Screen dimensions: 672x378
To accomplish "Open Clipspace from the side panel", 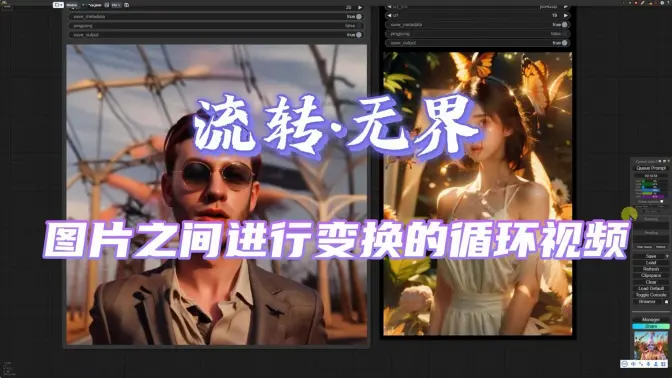I will pyautogui.click(x=651, y=275).
